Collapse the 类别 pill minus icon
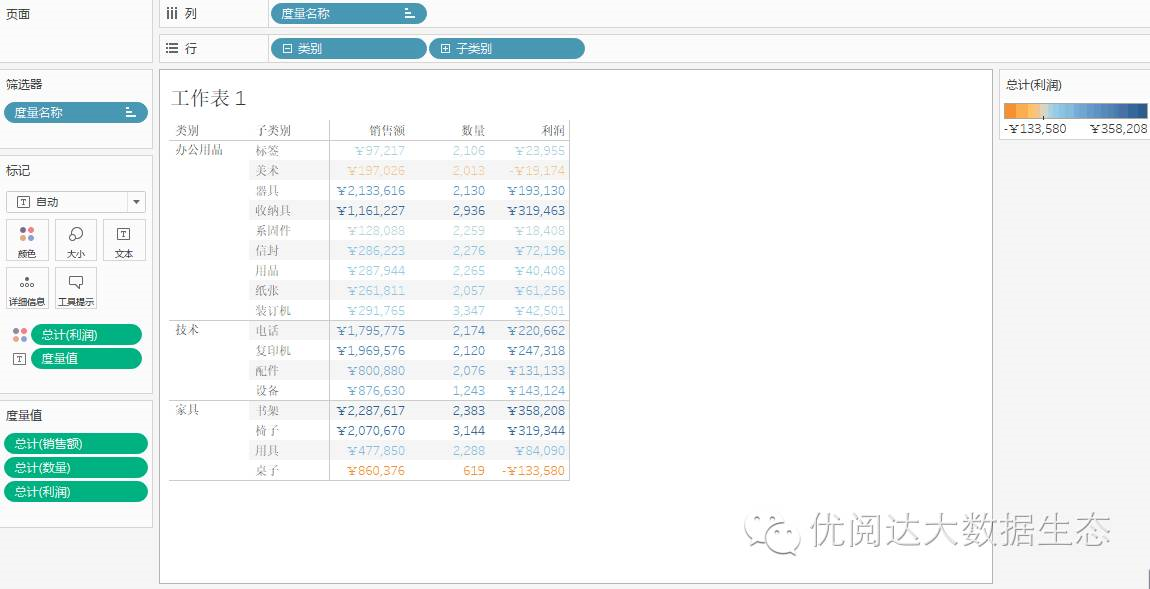 pyautogui.click(x=287, y=48)
